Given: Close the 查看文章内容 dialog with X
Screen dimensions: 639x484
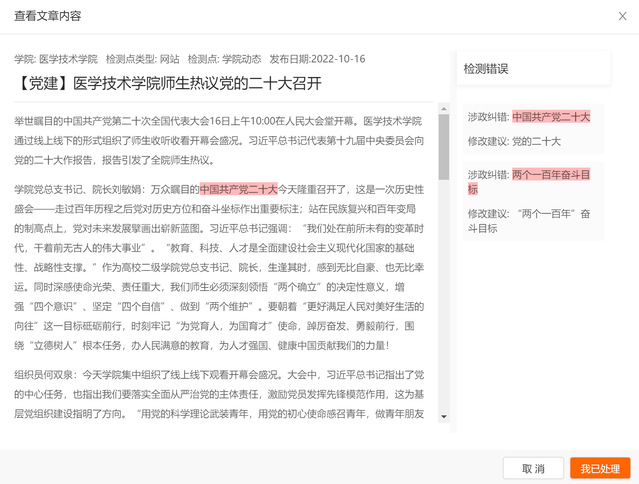Looking at the screenshot, I should click(618, 17).
